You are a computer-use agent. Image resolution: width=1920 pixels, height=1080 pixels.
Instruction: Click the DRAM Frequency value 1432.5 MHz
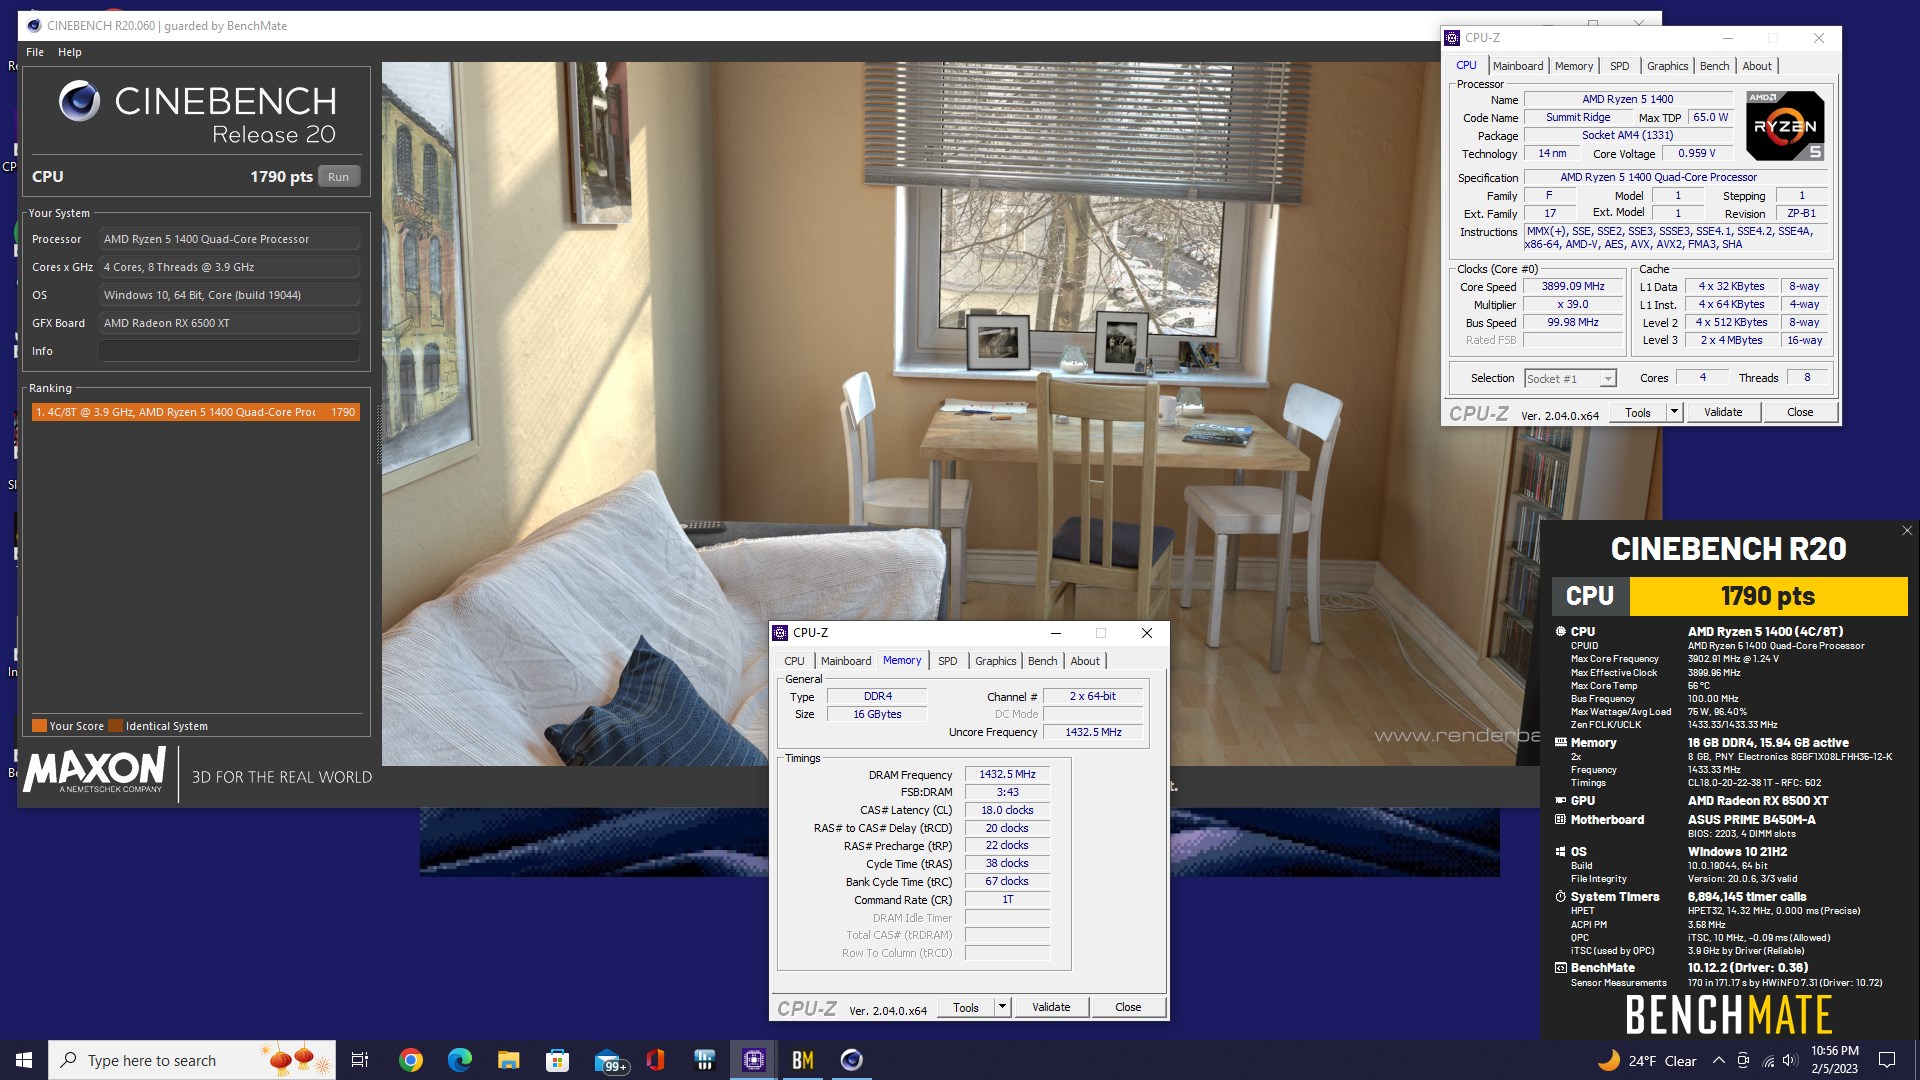1007,774
